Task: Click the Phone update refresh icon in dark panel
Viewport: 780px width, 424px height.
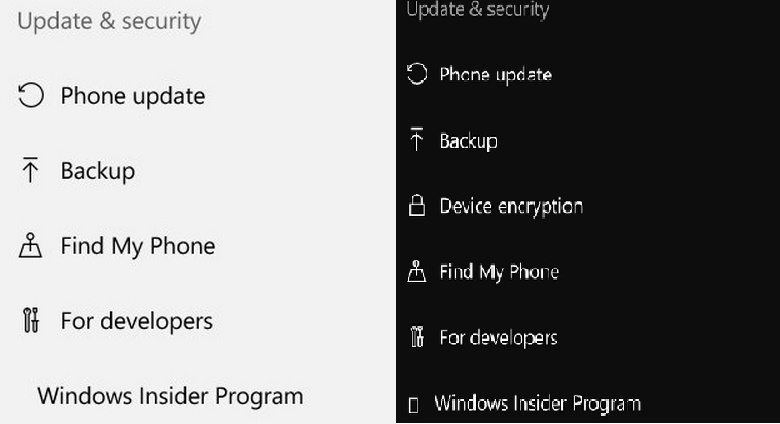Action: tap(417, 75)
